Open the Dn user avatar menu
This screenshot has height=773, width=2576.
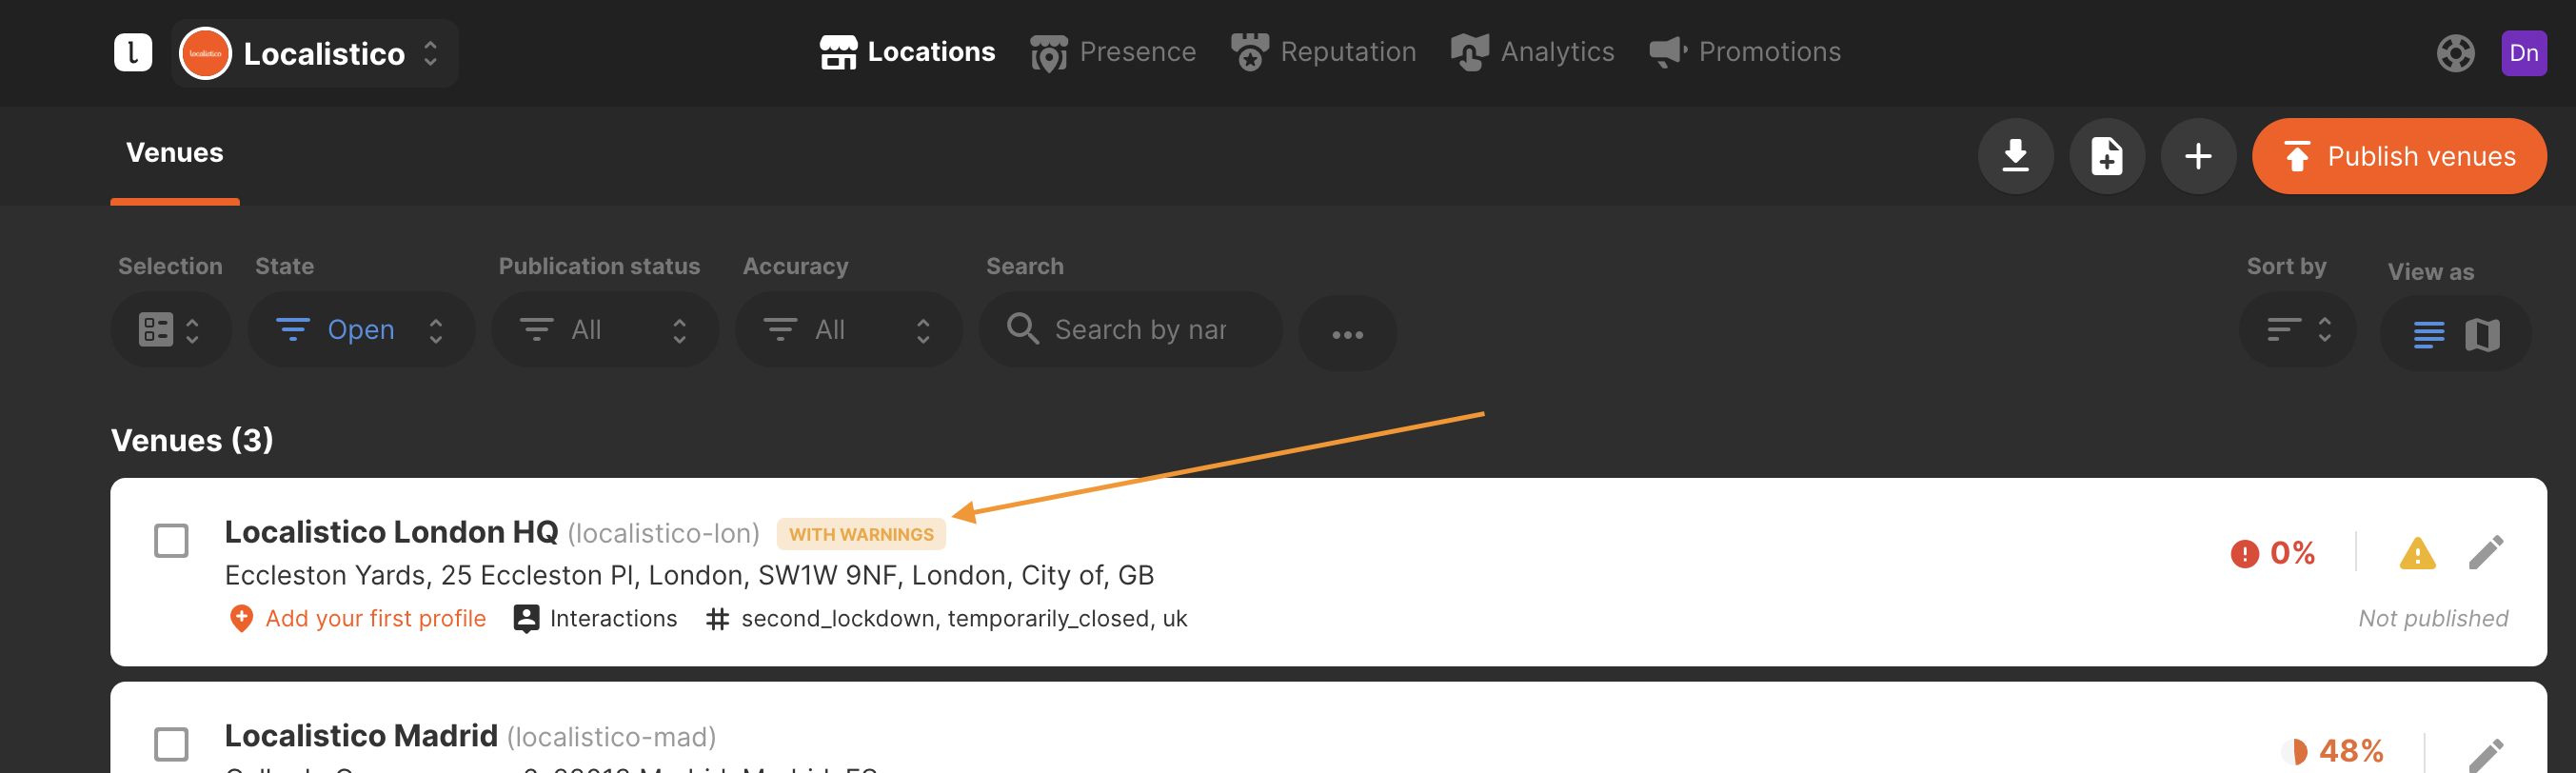2524,53
